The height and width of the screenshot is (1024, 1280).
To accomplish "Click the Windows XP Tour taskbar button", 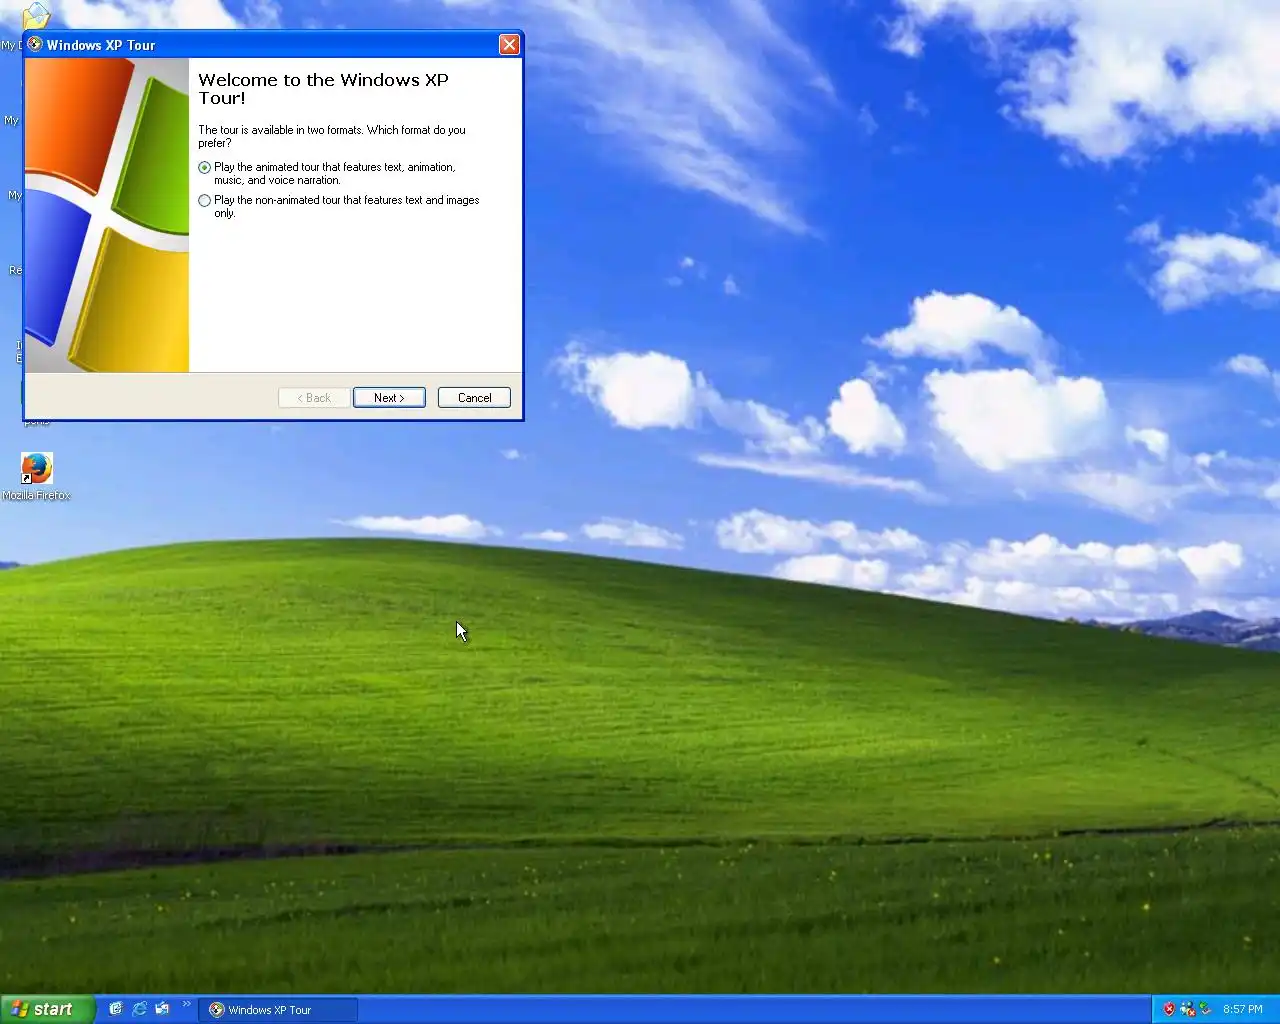I will [278, 1010].
